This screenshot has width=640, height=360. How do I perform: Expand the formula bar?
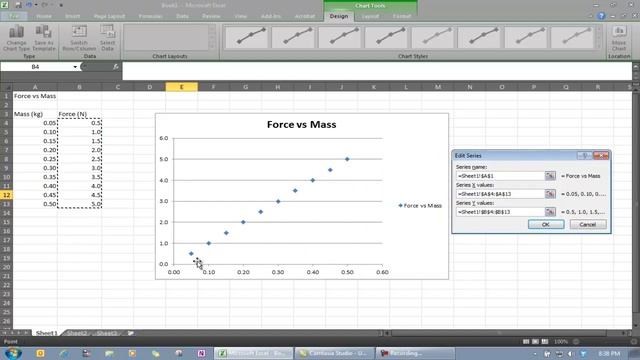click(x=636, y=67)
